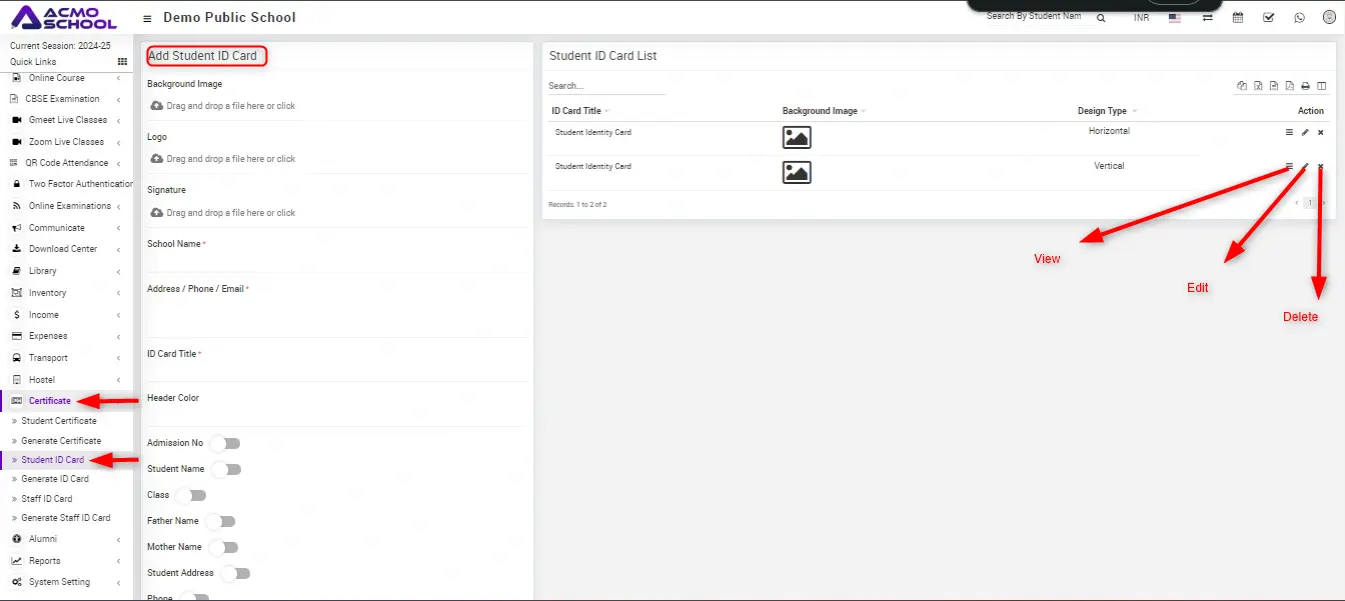Viewport: 1345px width, 601px height.
Task: Edit the Horizontal Student Identity Card
Action: 1305,132
